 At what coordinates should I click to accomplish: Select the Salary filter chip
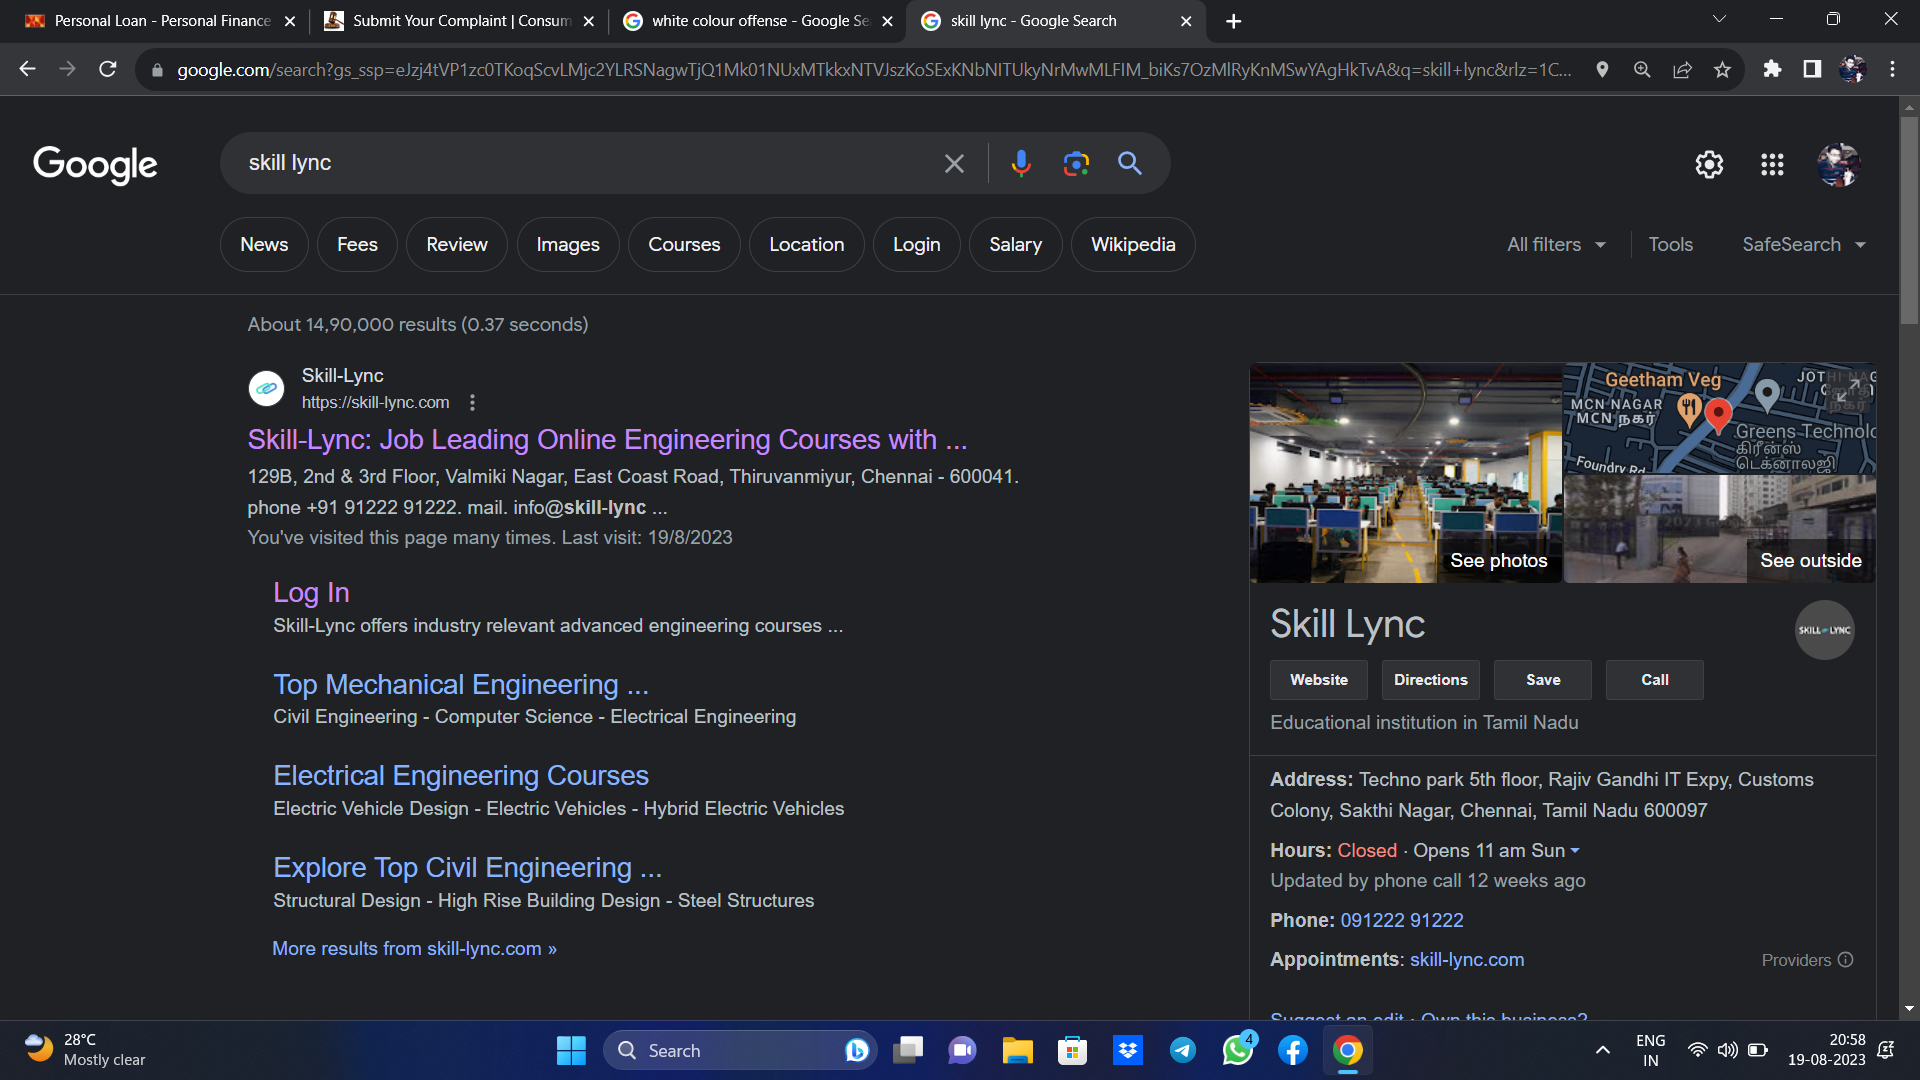coord(1015,244)
